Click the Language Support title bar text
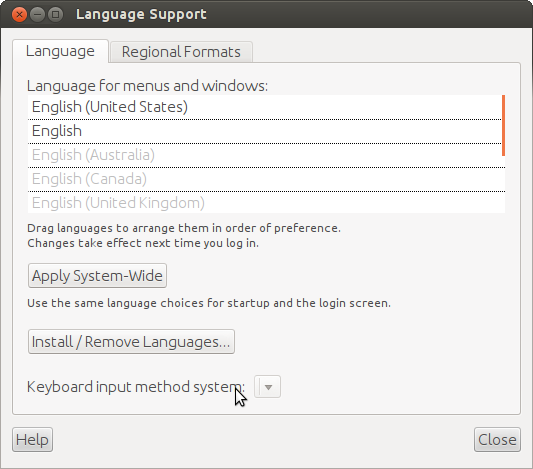The width and height of the screenshot is (533, 469). [x=141, y=15]
